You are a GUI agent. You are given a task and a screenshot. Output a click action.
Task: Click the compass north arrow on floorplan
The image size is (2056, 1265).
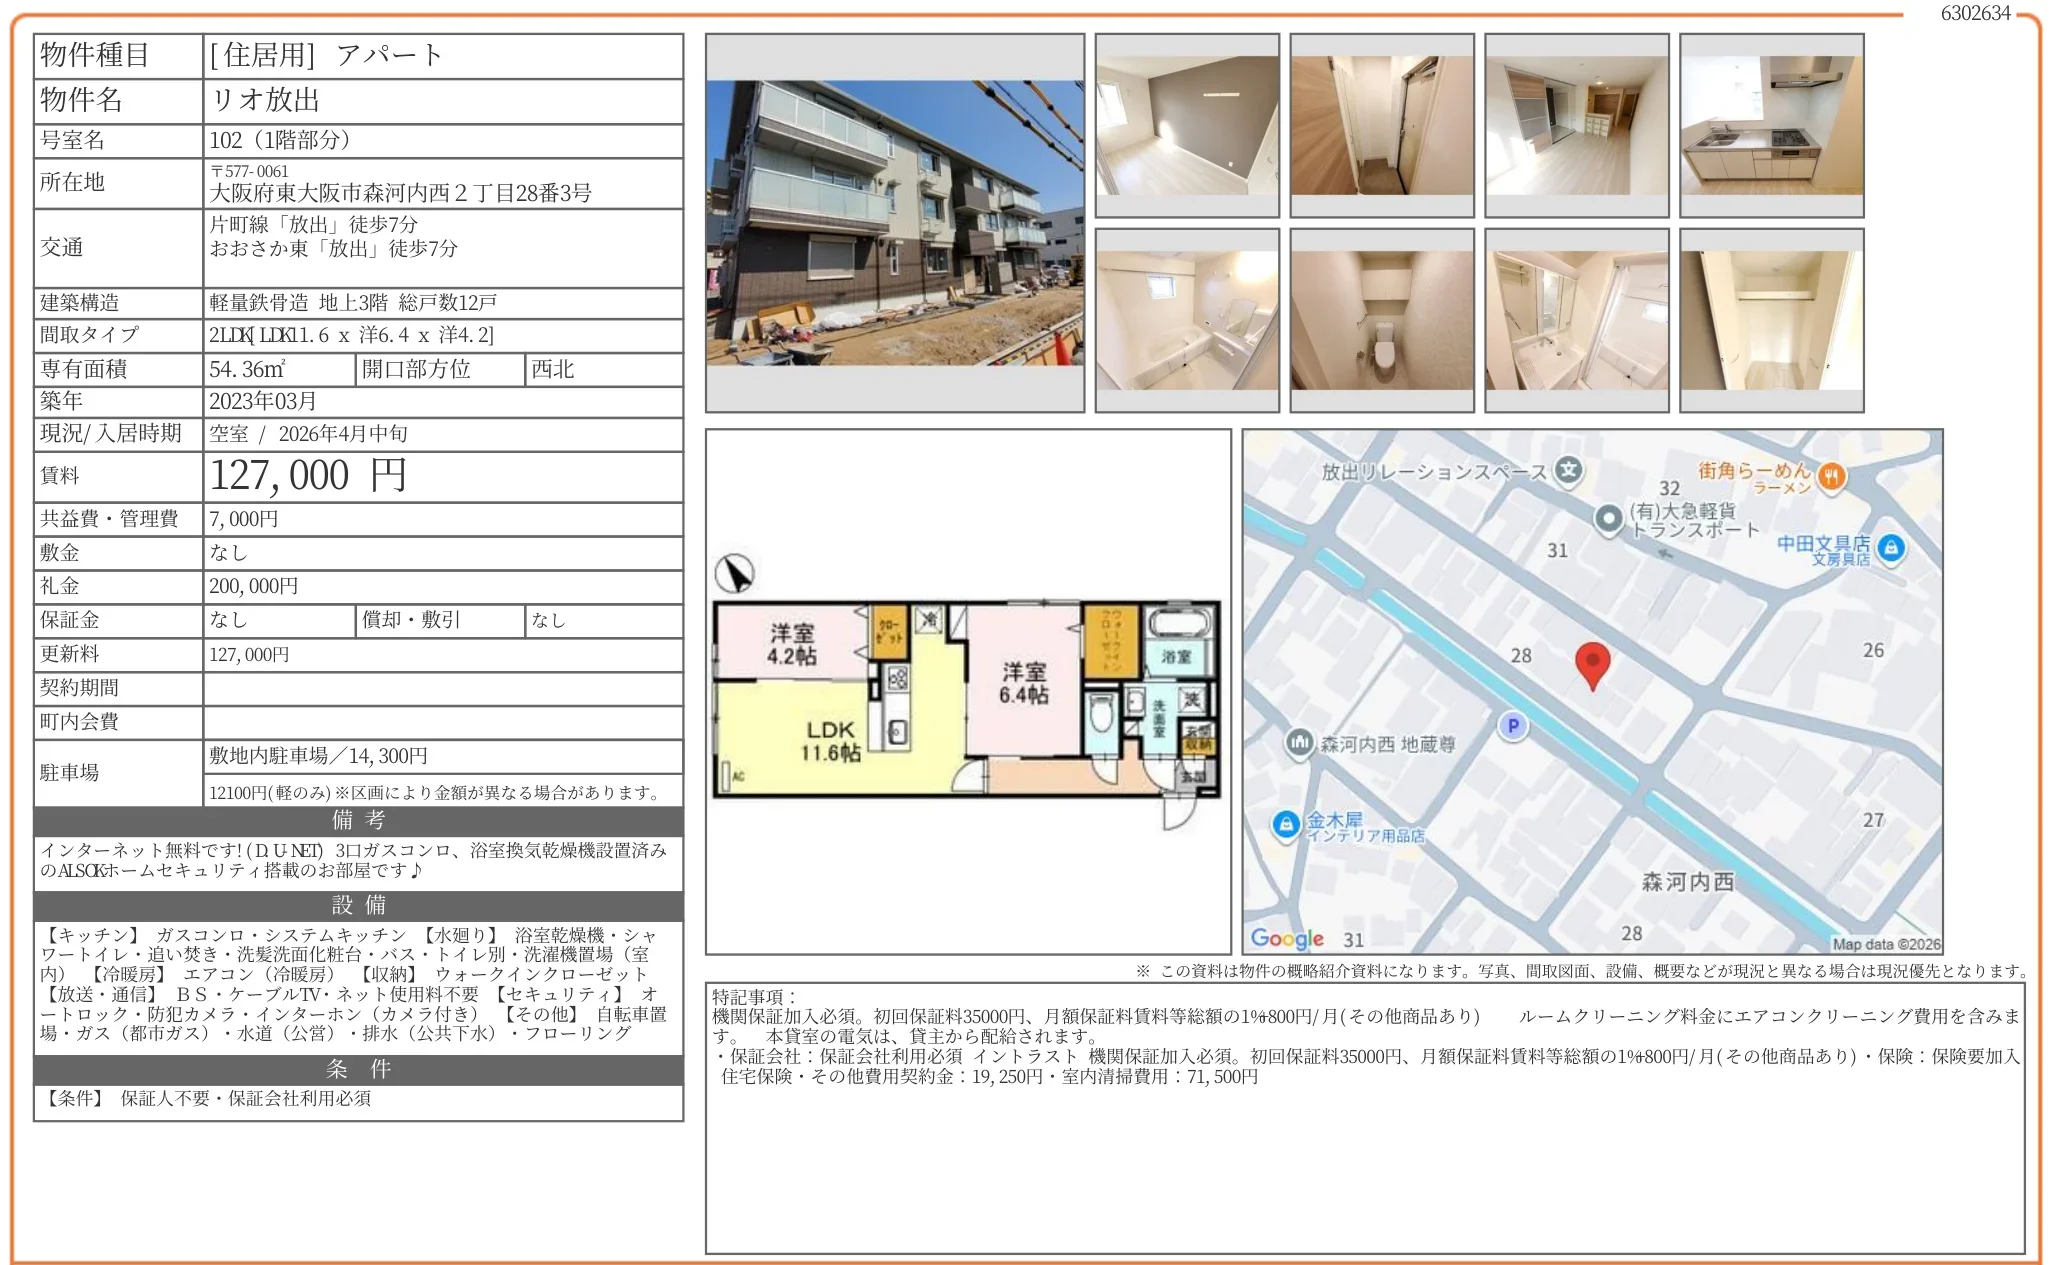tap(735, 573)
